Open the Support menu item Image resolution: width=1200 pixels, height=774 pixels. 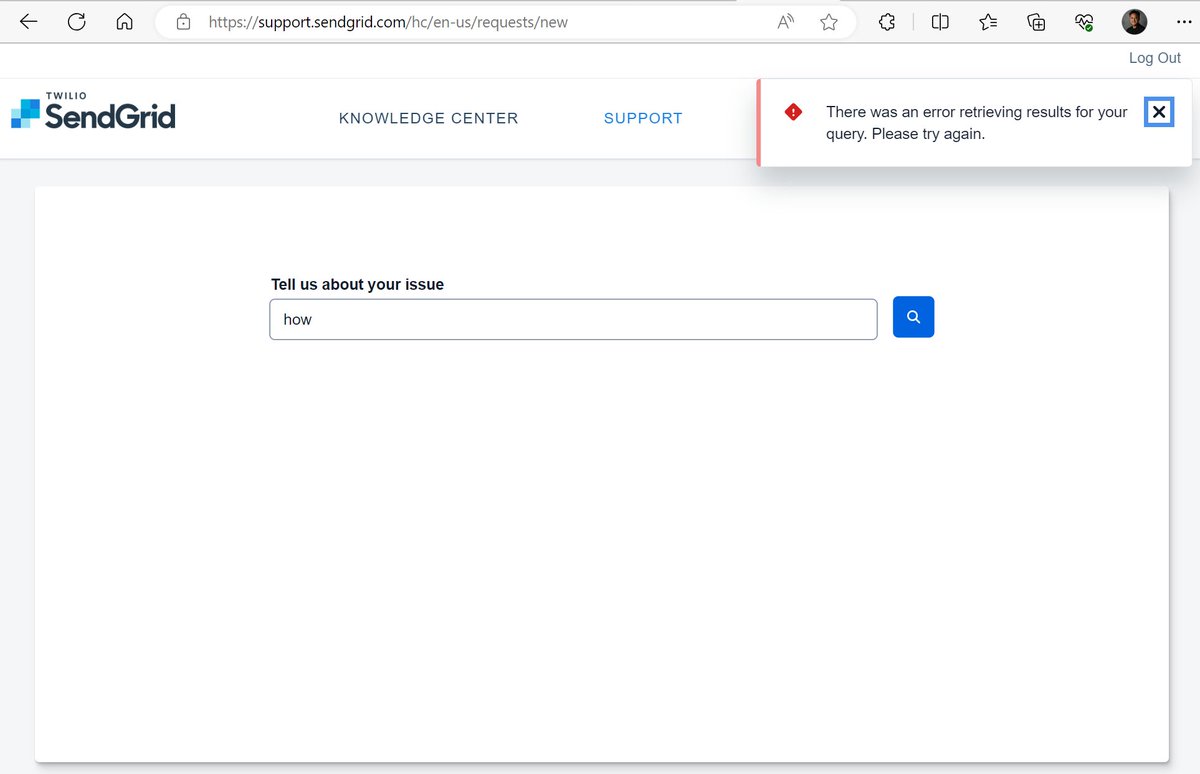coord(643,118)
